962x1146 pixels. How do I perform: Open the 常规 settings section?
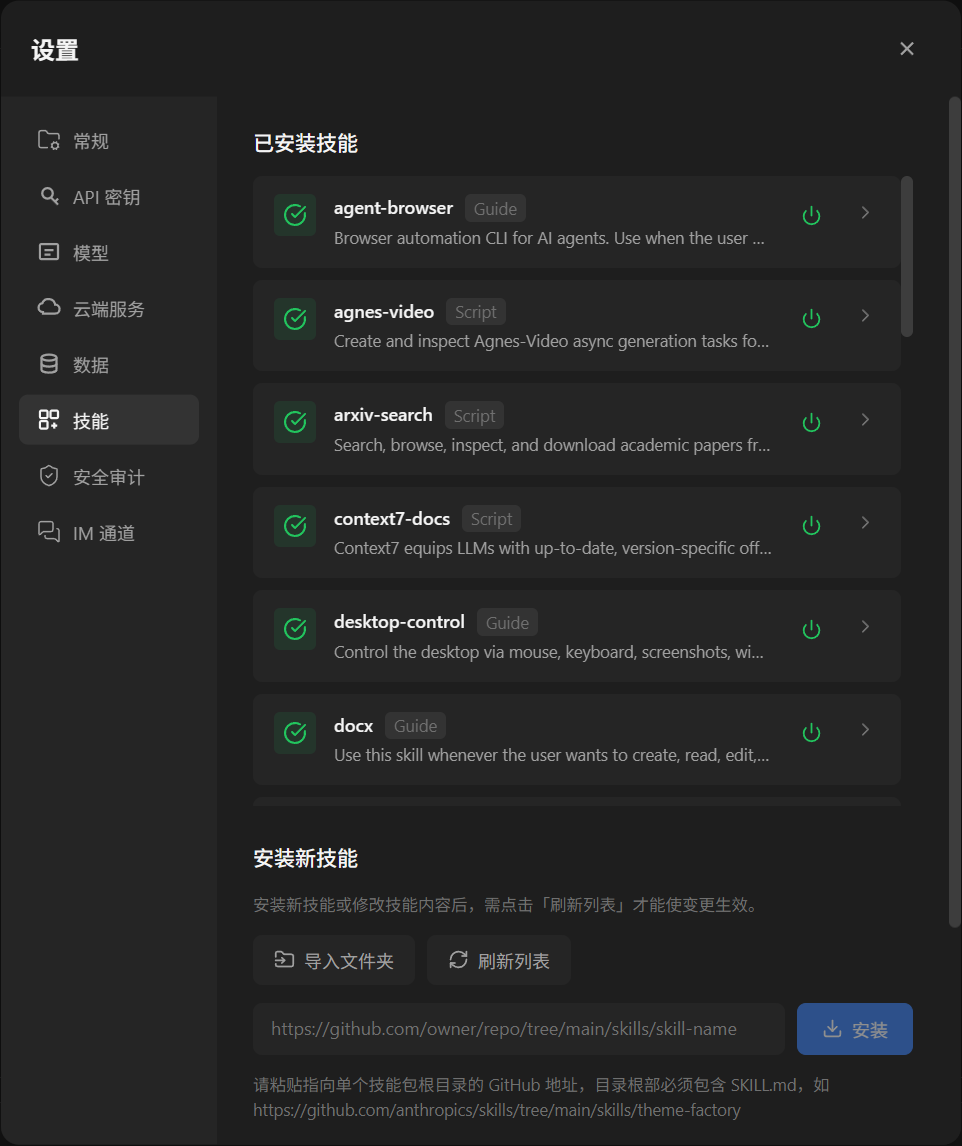(x=109, y=140)
